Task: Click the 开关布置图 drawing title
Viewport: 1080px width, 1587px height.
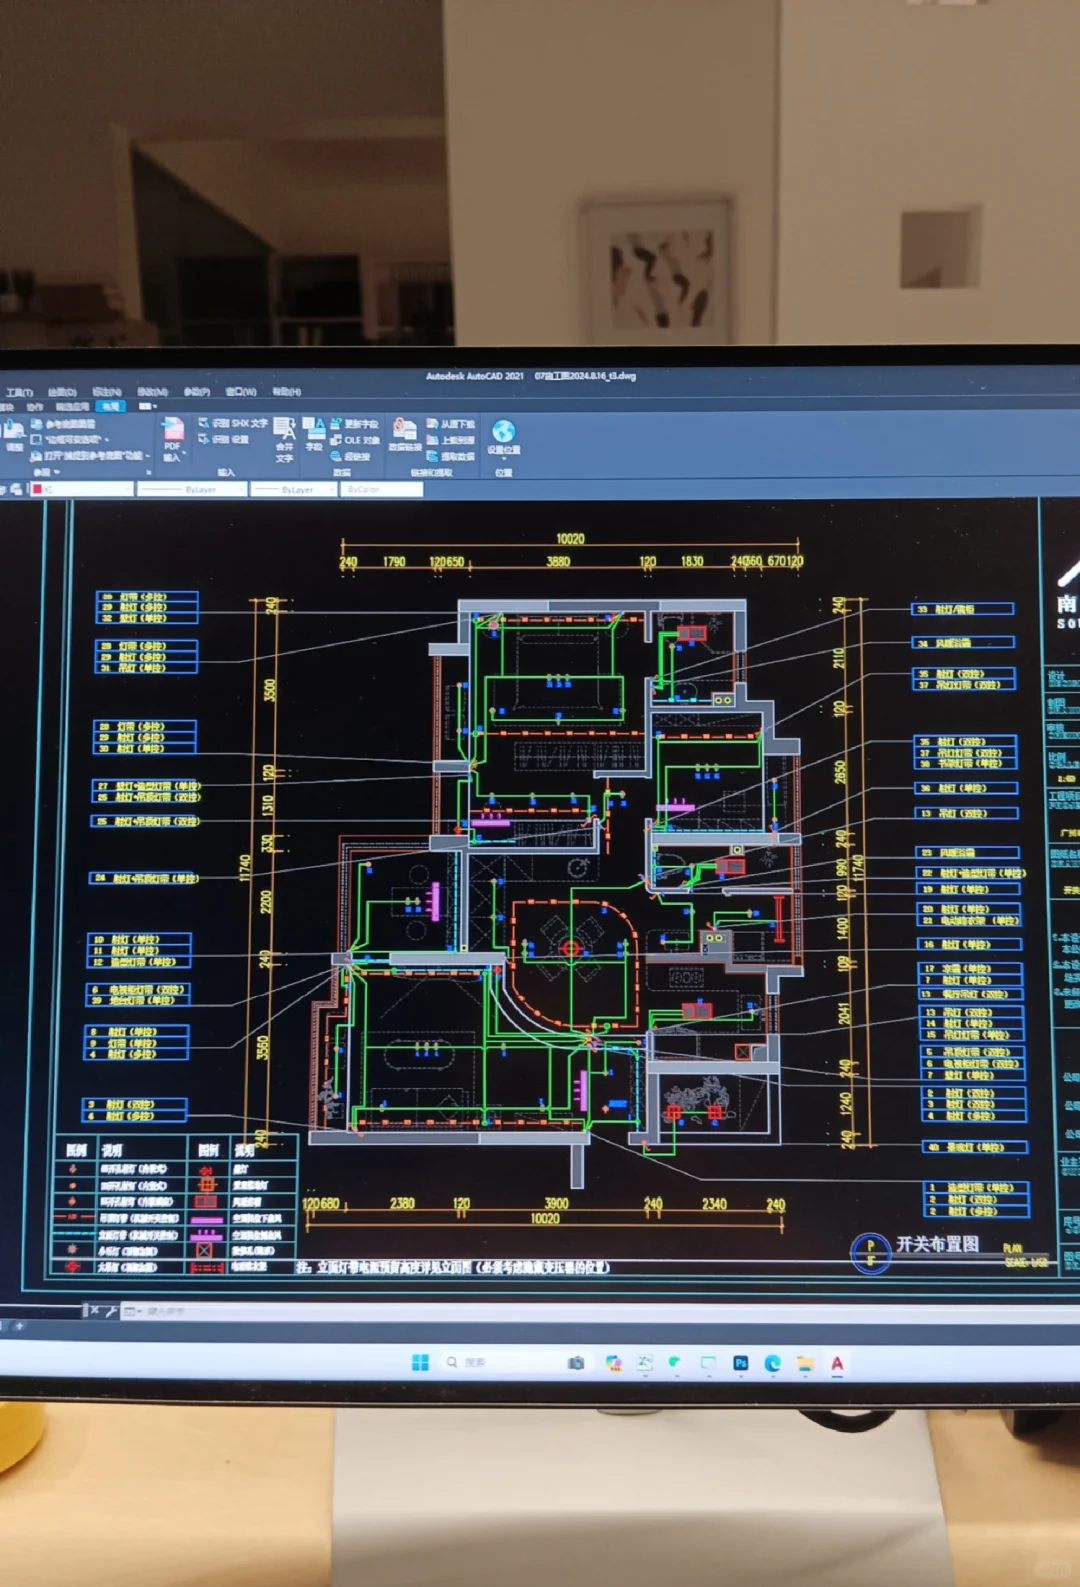Action: click(x=937, y=1243)
